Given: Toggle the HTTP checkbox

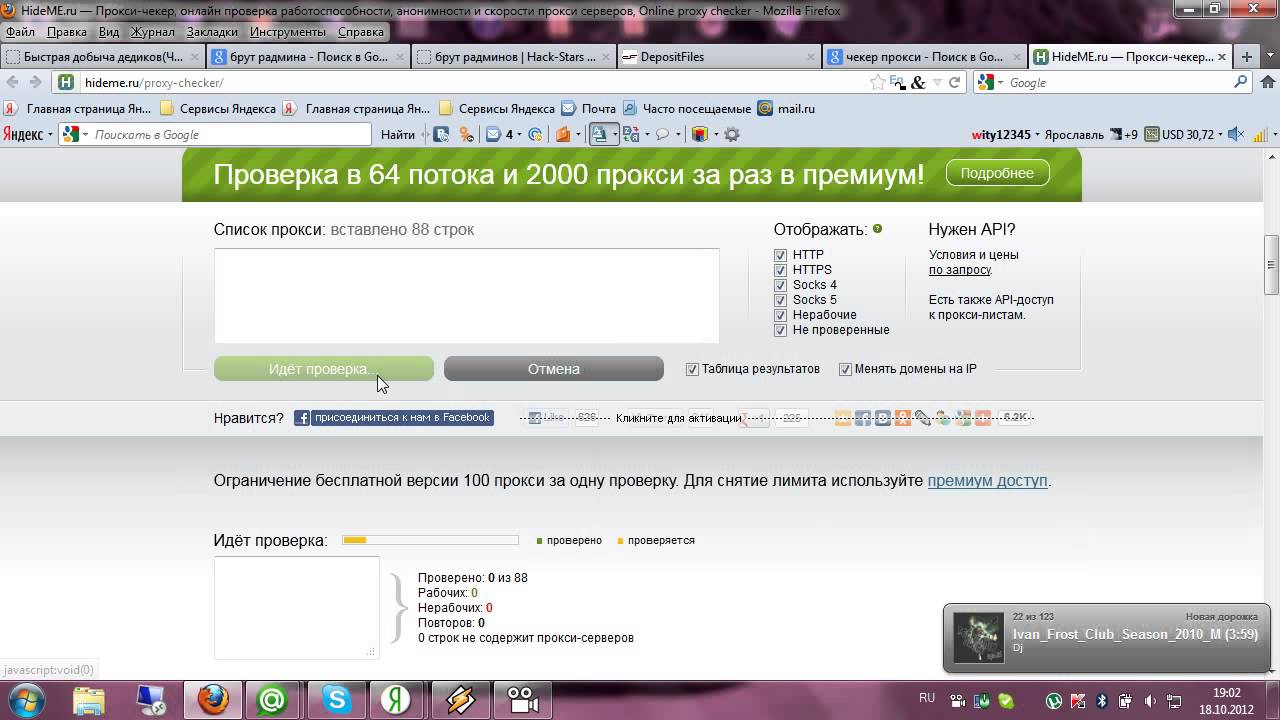Looking at the screenshot, I should point(780,255).
